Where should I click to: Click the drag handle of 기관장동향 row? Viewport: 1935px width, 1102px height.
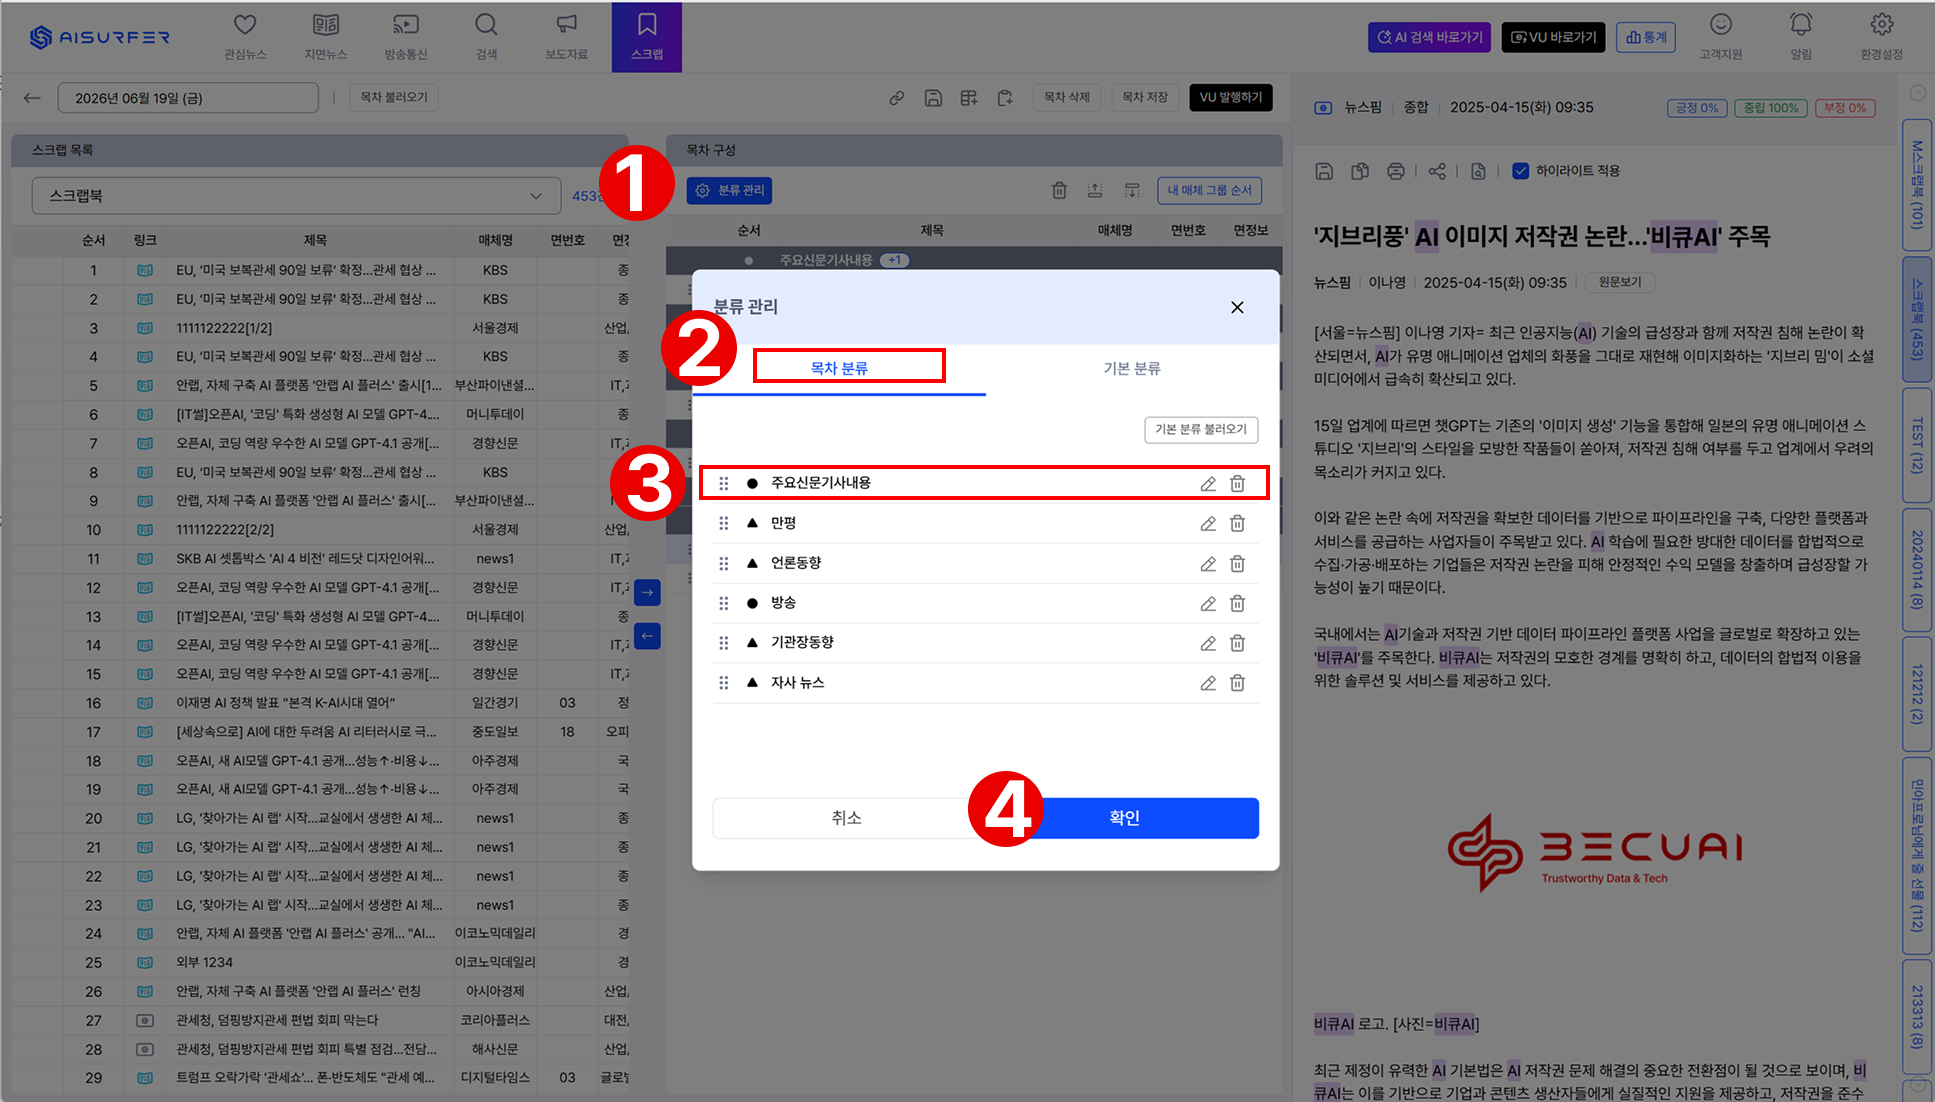coord(724,643)
